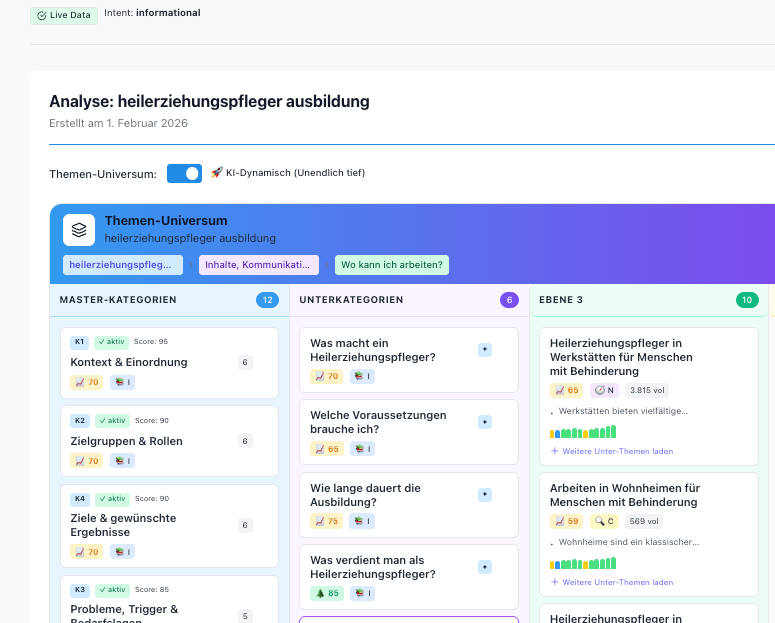
Task: Open the Ziele & gewünschte Ergebnisse card
Action: (x=170, y=526)
